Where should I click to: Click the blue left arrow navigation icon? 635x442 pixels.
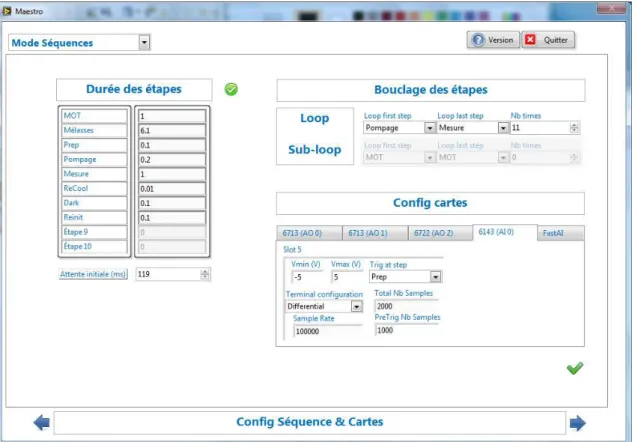pos(42,423)
